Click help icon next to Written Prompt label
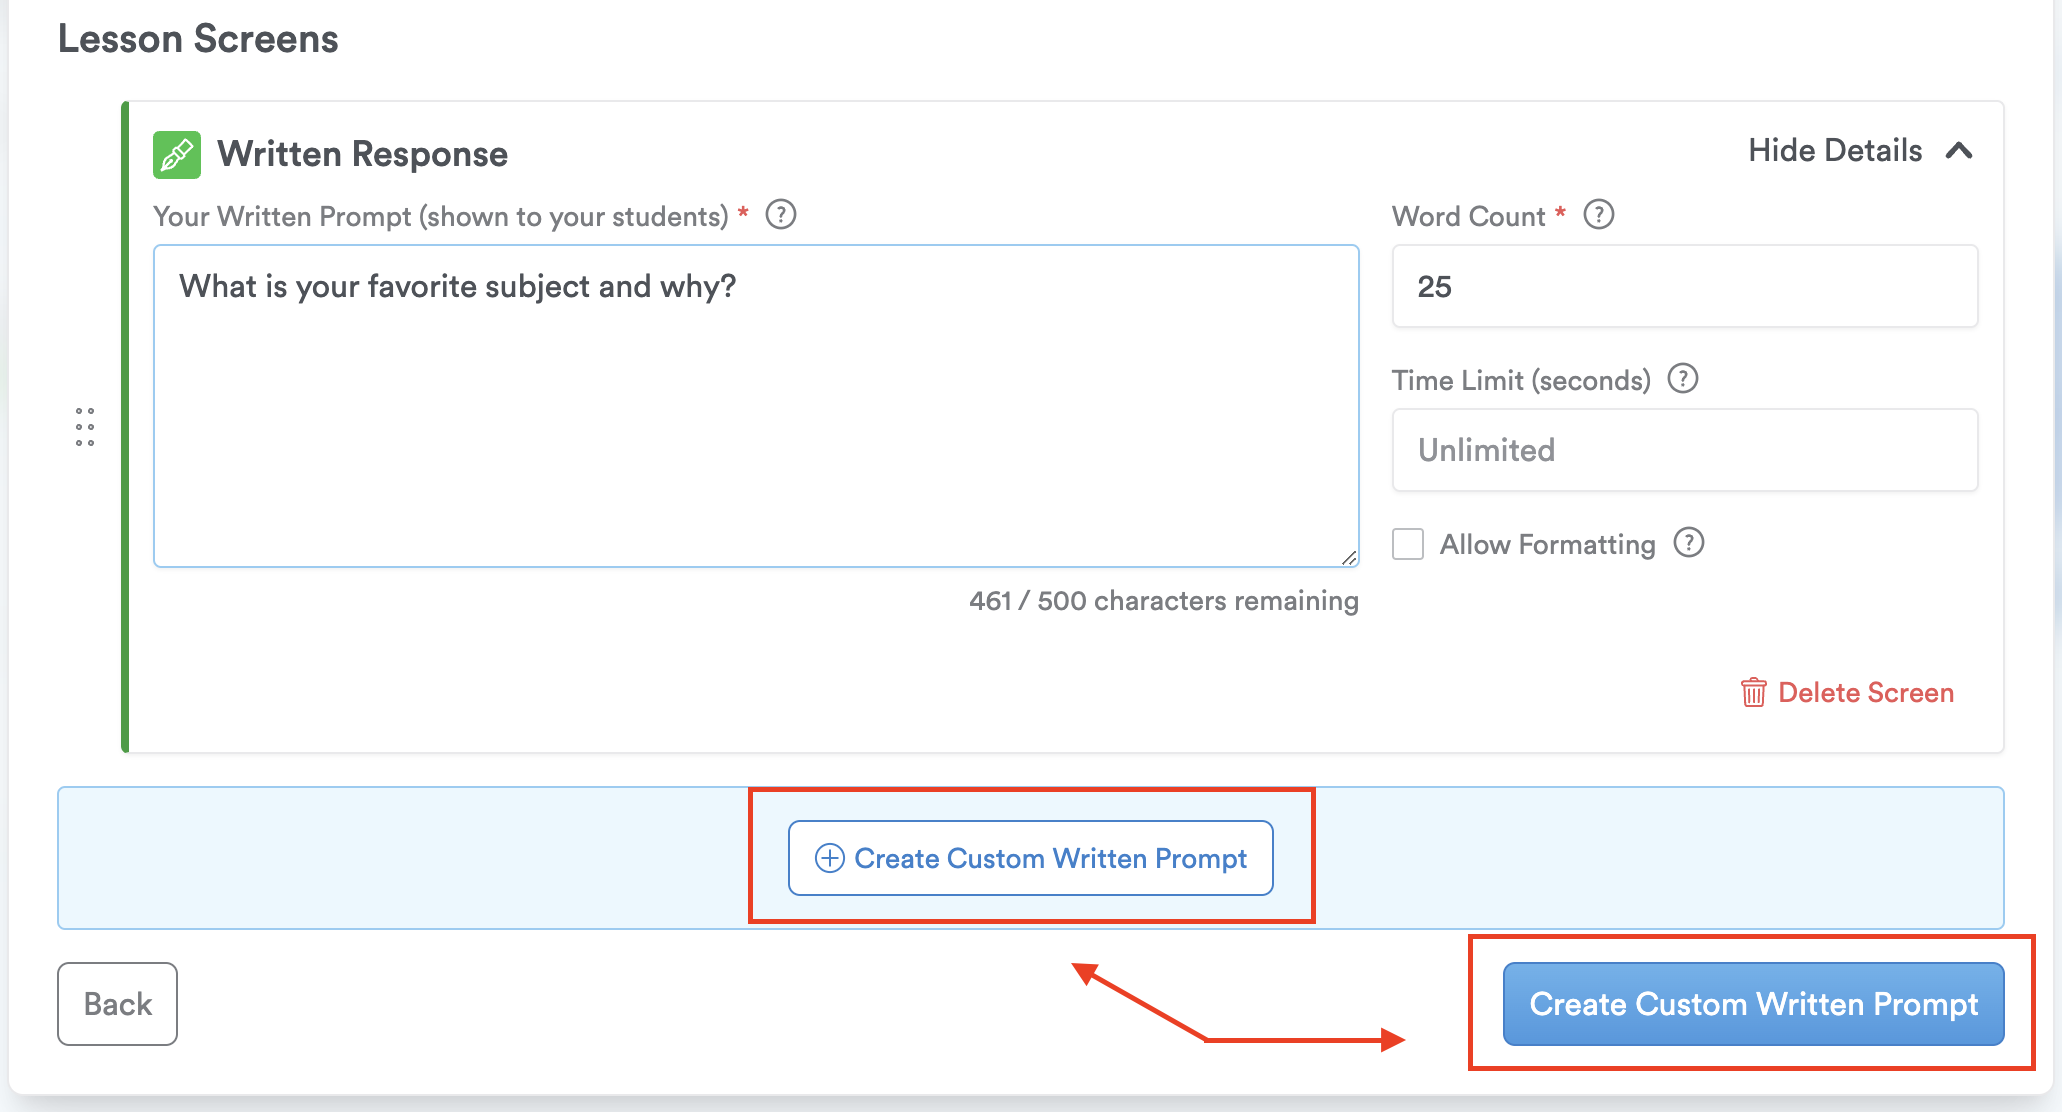The height and width of the screenshot is (1112, 2062). point(780,215)
